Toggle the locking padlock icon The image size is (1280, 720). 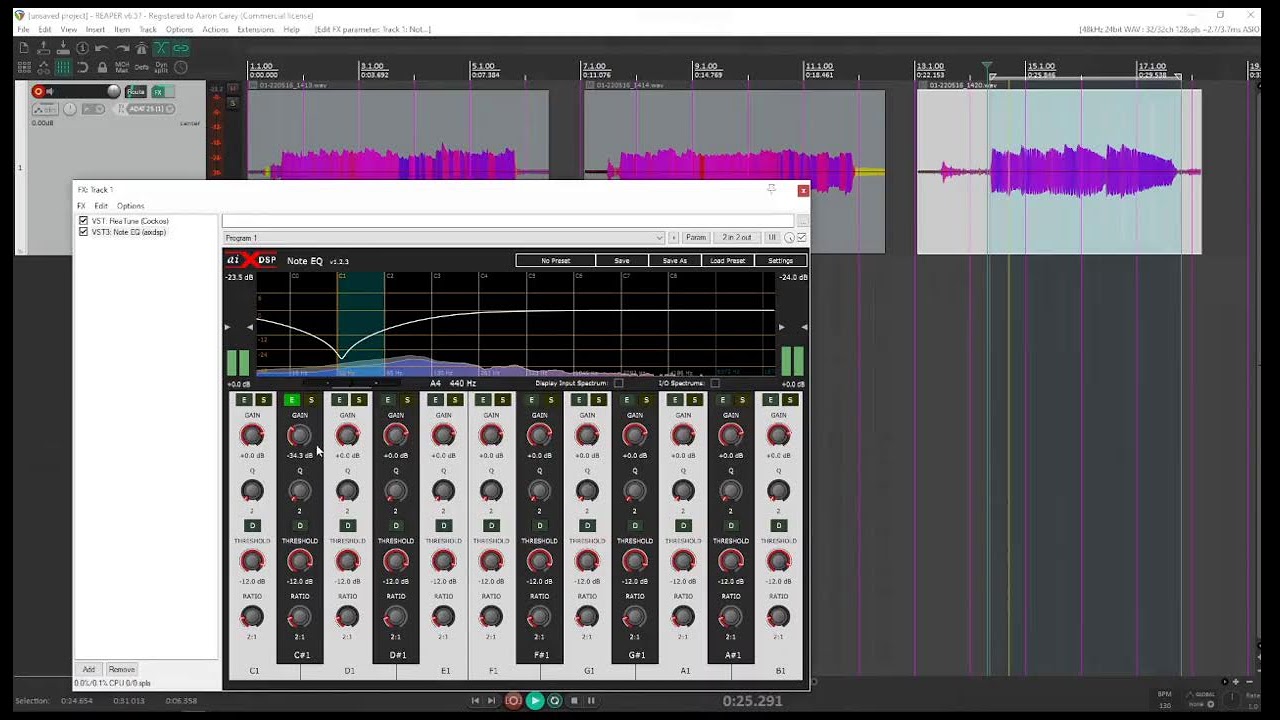(101, 68)
